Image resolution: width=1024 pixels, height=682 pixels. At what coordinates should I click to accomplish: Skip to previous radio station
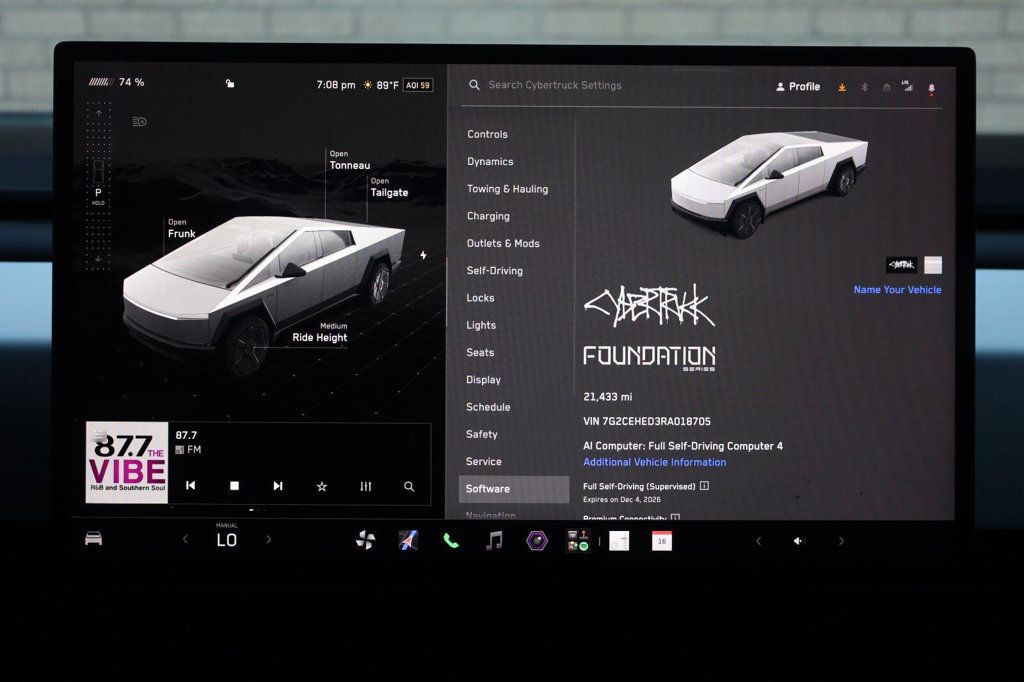click(x=191, y=485)
